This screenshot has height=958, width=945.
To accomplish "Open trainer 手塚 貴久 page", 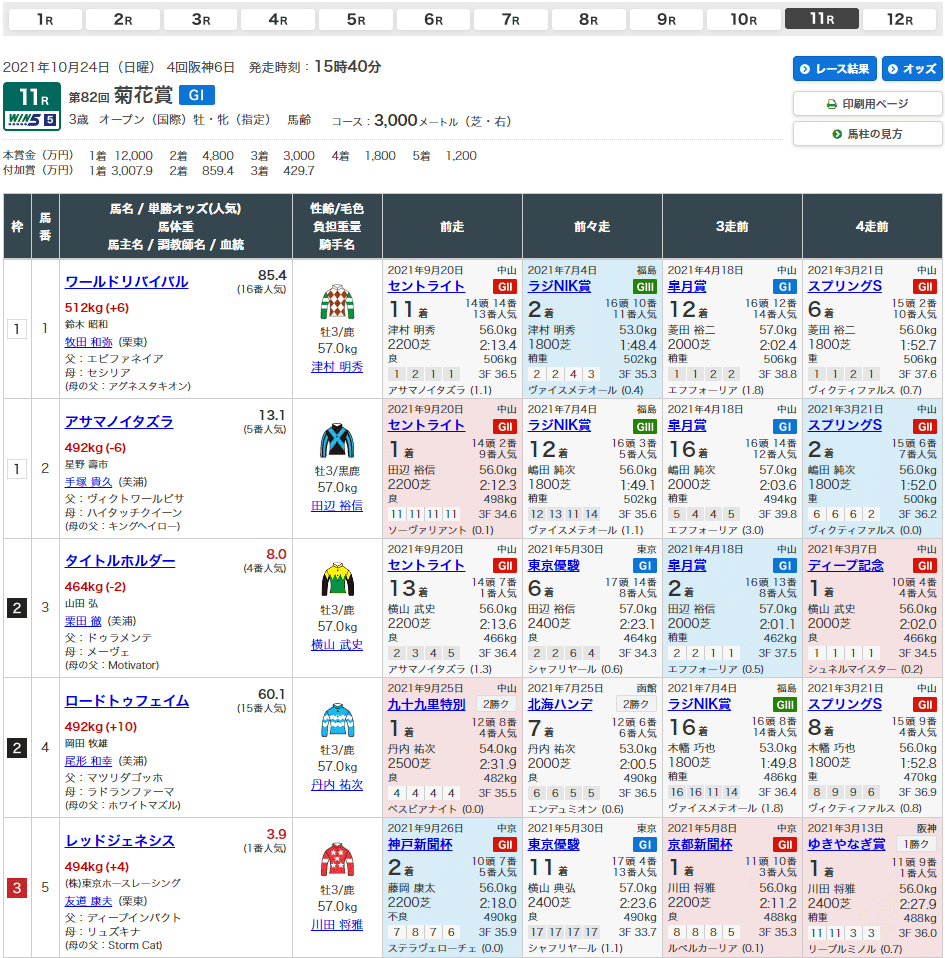I will click(89, 482).
